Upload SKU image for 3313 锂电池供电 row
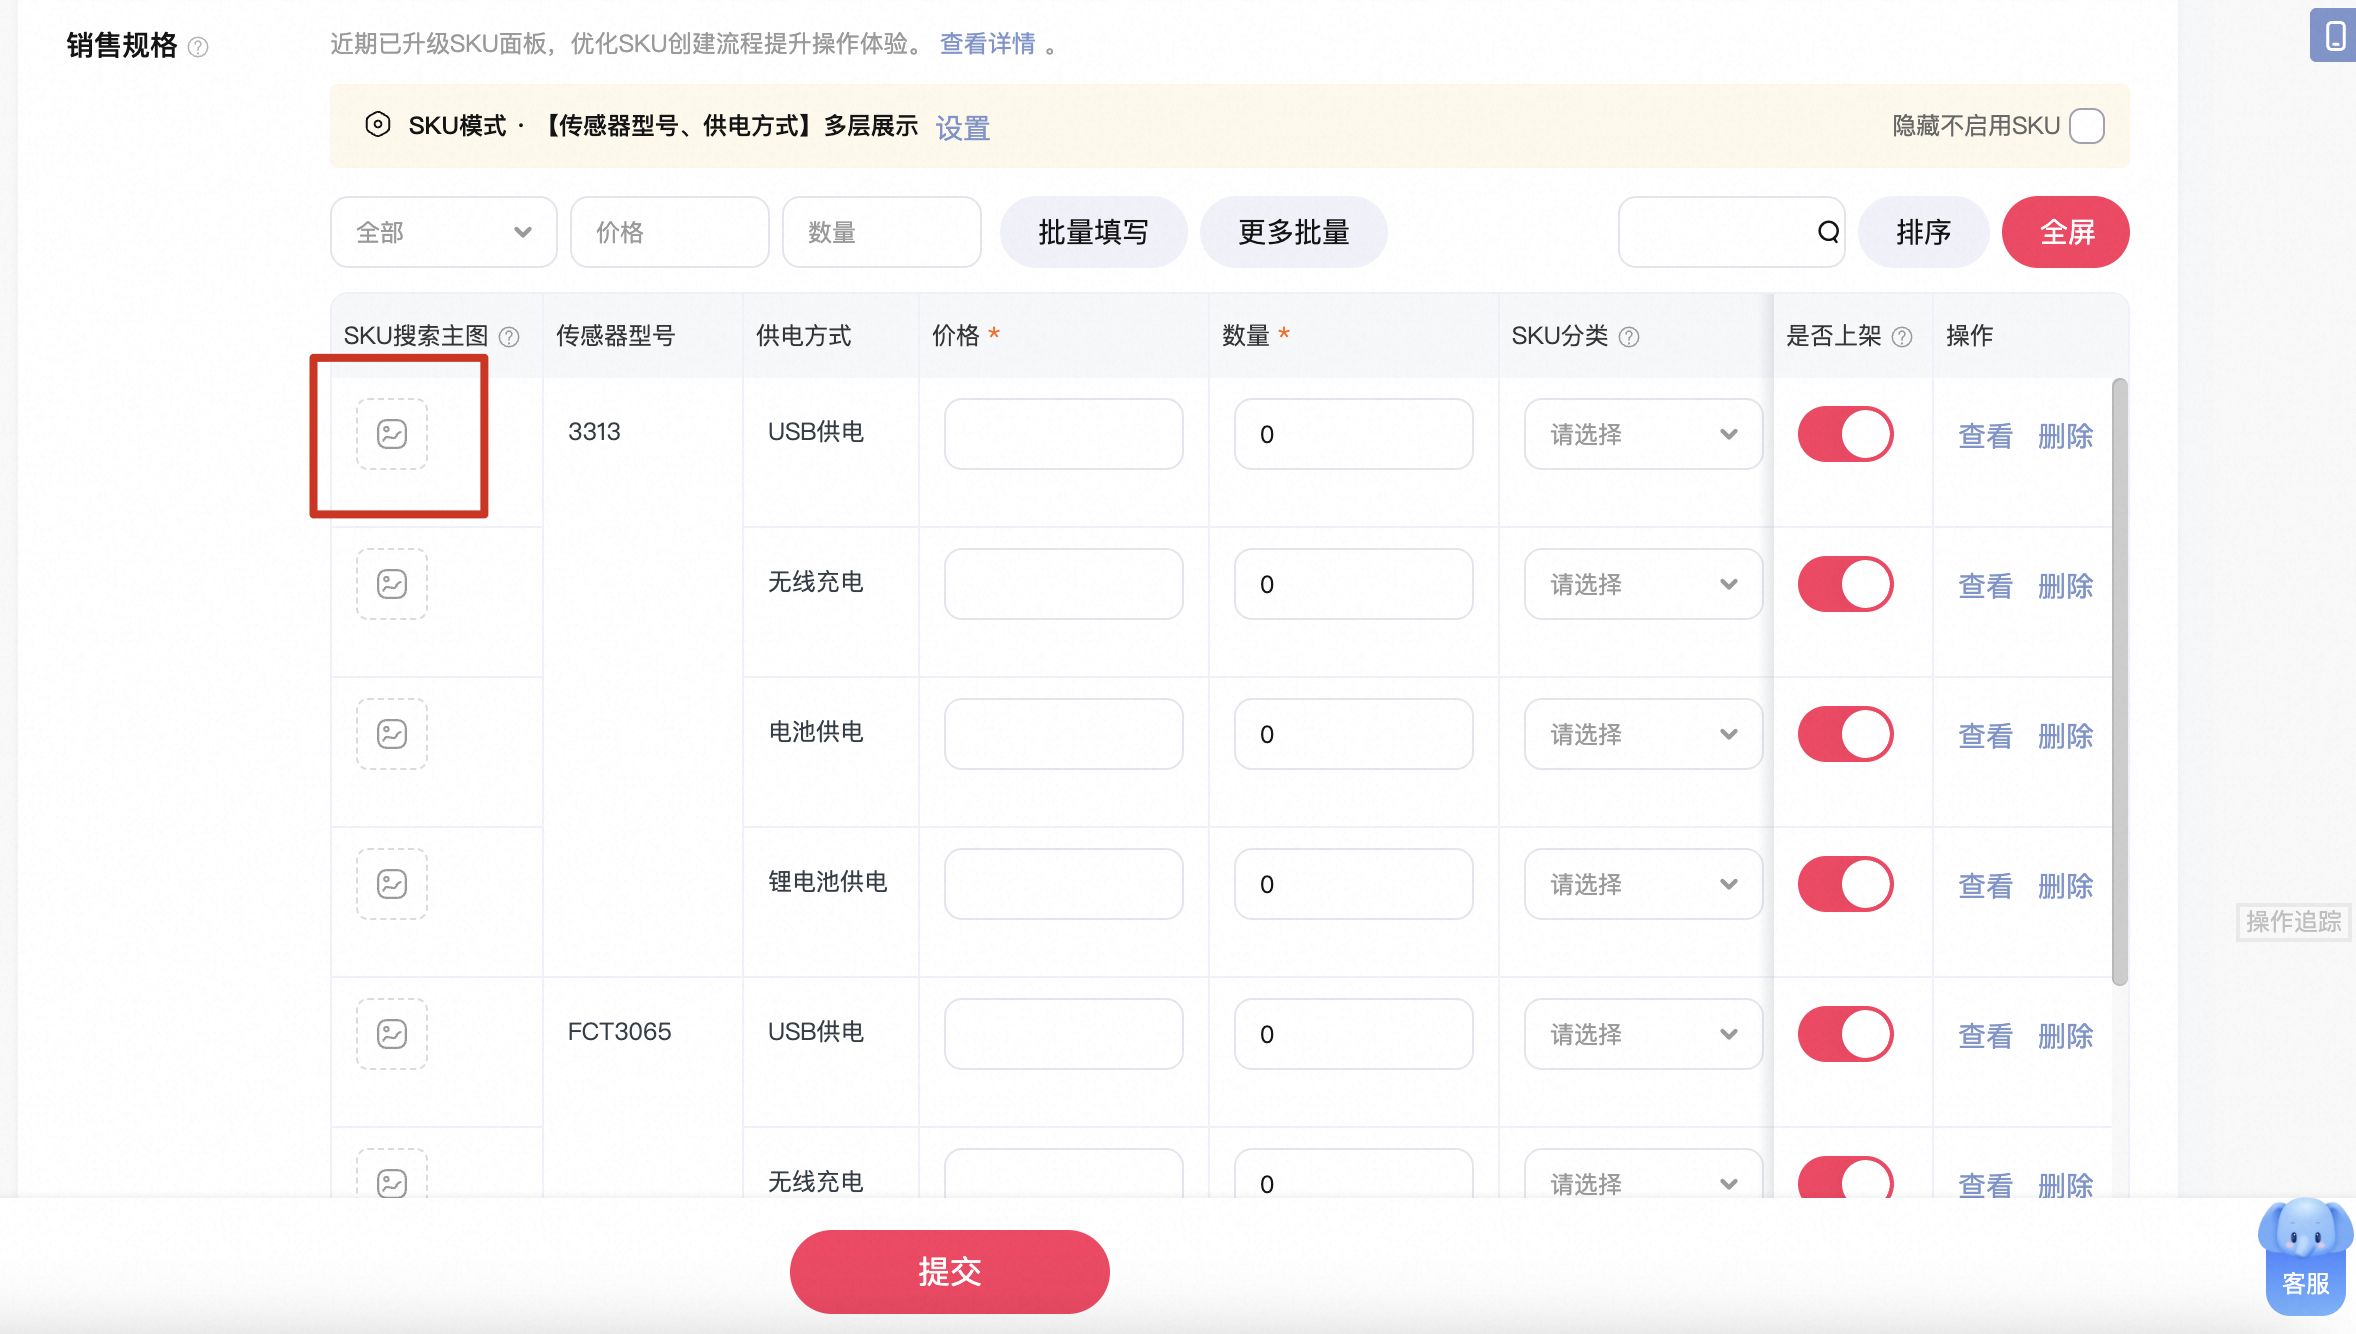This screenshot has width=2356, height=1334. tap(392, 884)
